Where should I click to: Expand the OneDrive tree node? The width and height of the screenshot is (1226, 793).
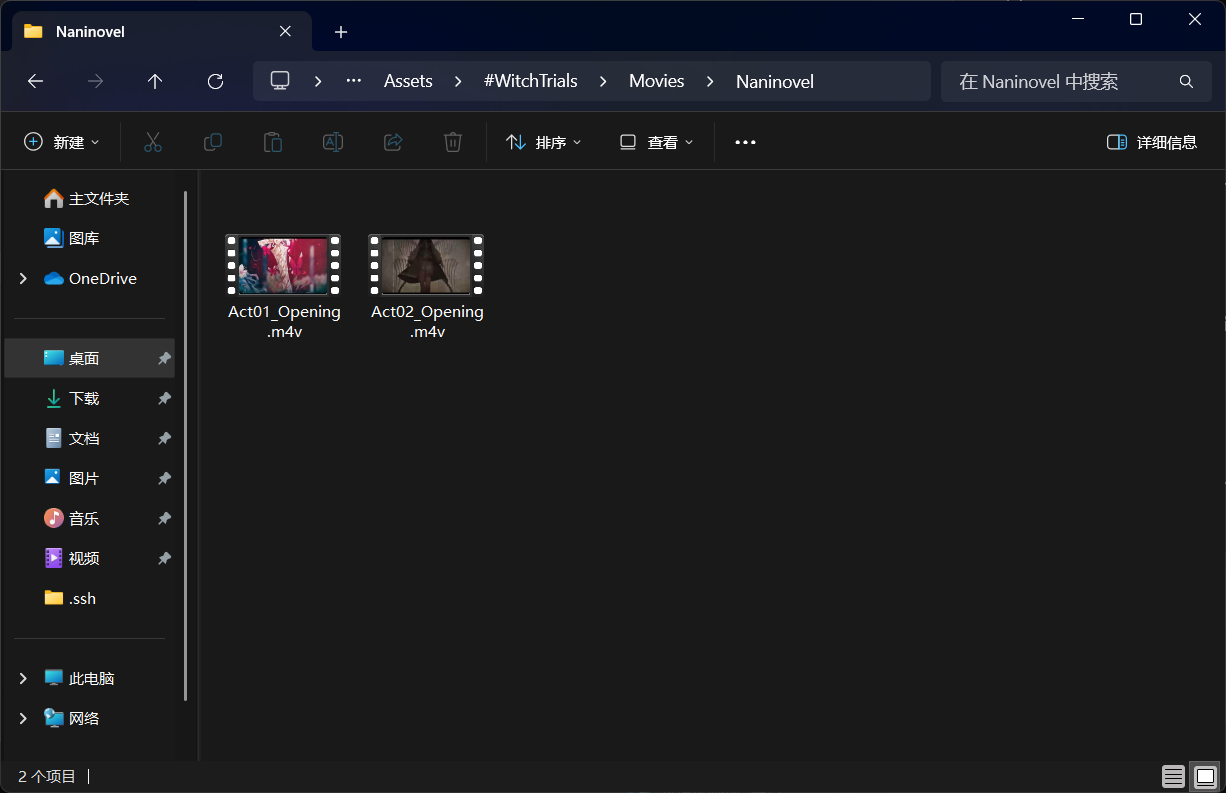coord(23,279)
